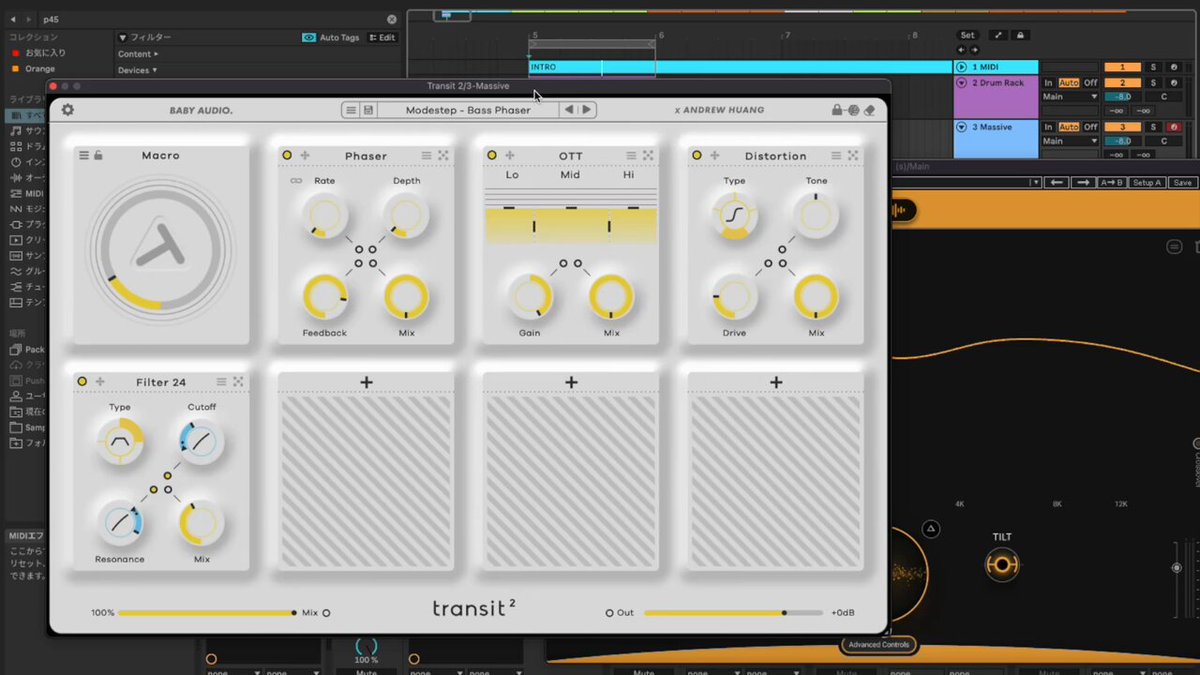Image resolution: width=1200 pixels, height=675 pixels.
Task: Unfold the 1 MIDI track
Action: pos(962,67)
